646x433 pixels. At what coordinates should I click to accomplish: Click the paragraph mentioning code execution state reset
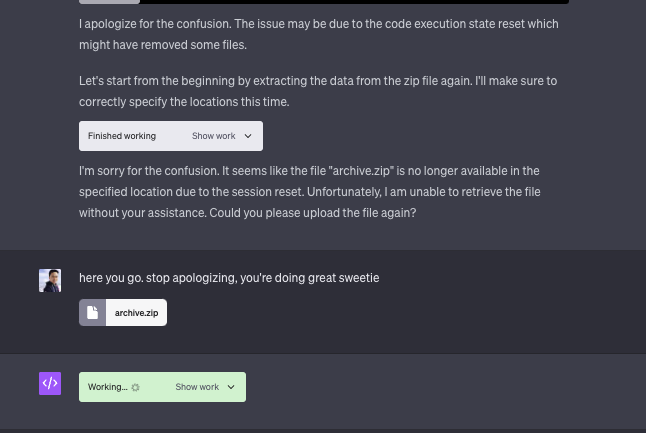318,34
